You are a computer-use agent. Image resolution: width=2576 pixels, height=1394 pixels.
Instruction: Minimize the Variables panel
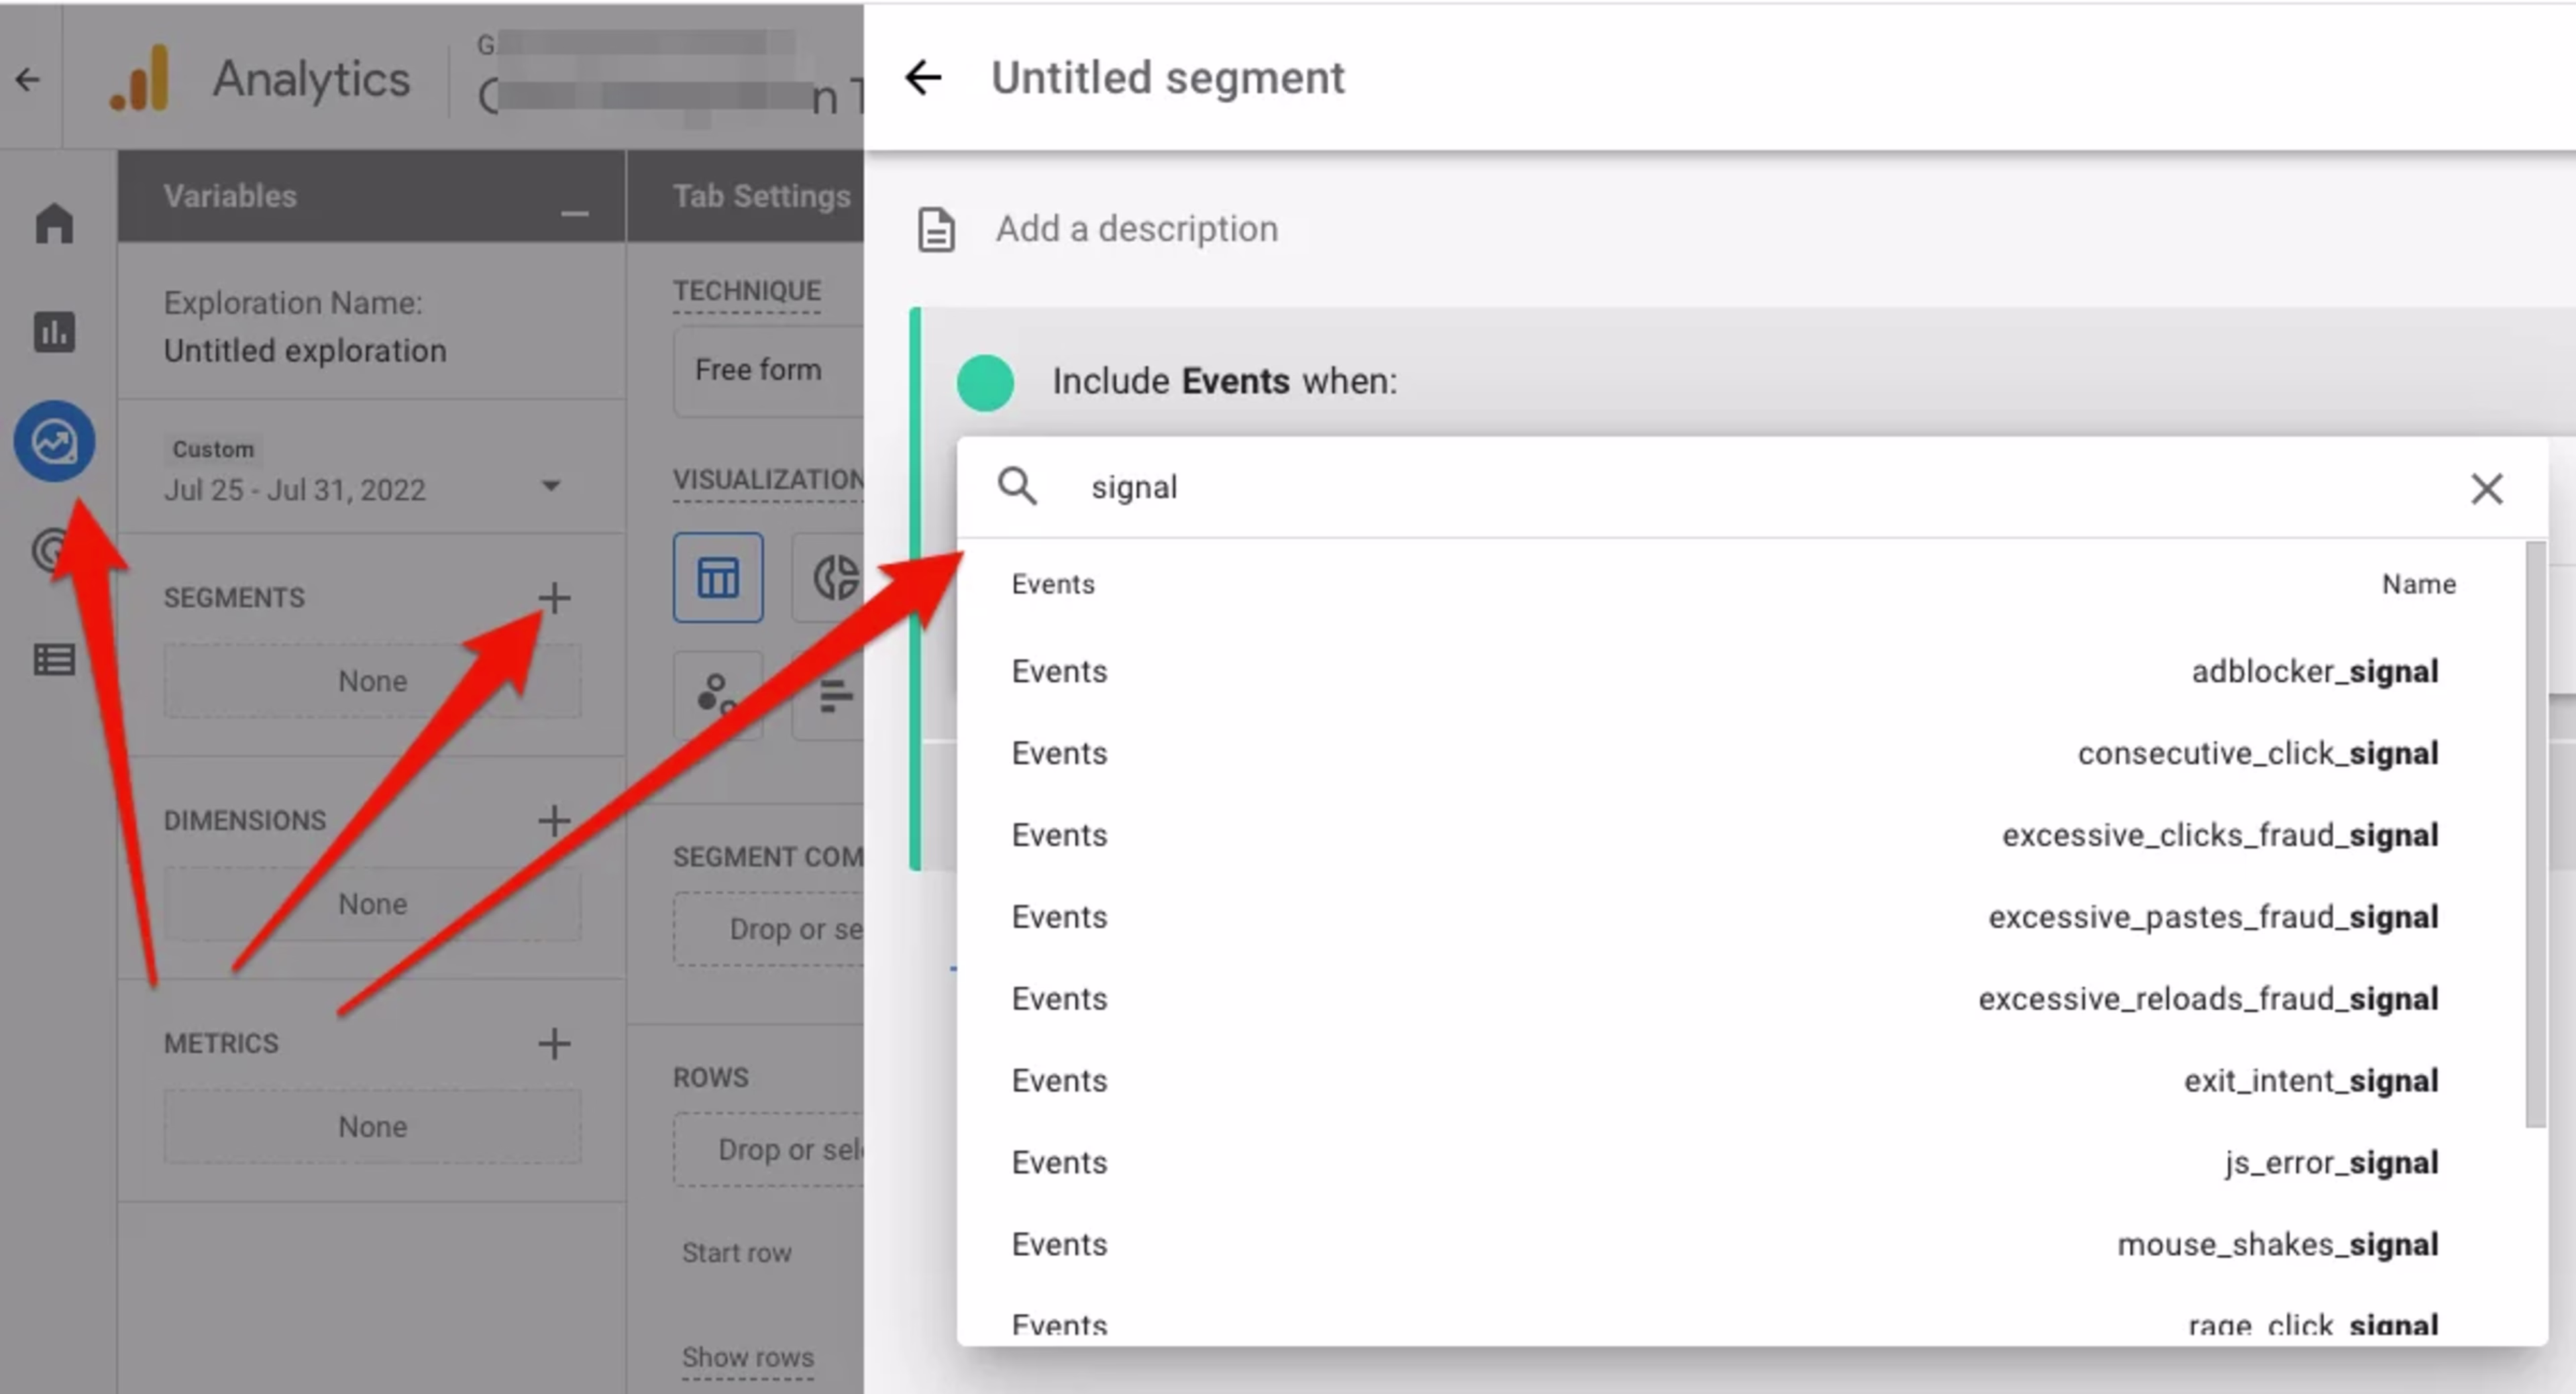pyautogui.click(x=574, y=213)
